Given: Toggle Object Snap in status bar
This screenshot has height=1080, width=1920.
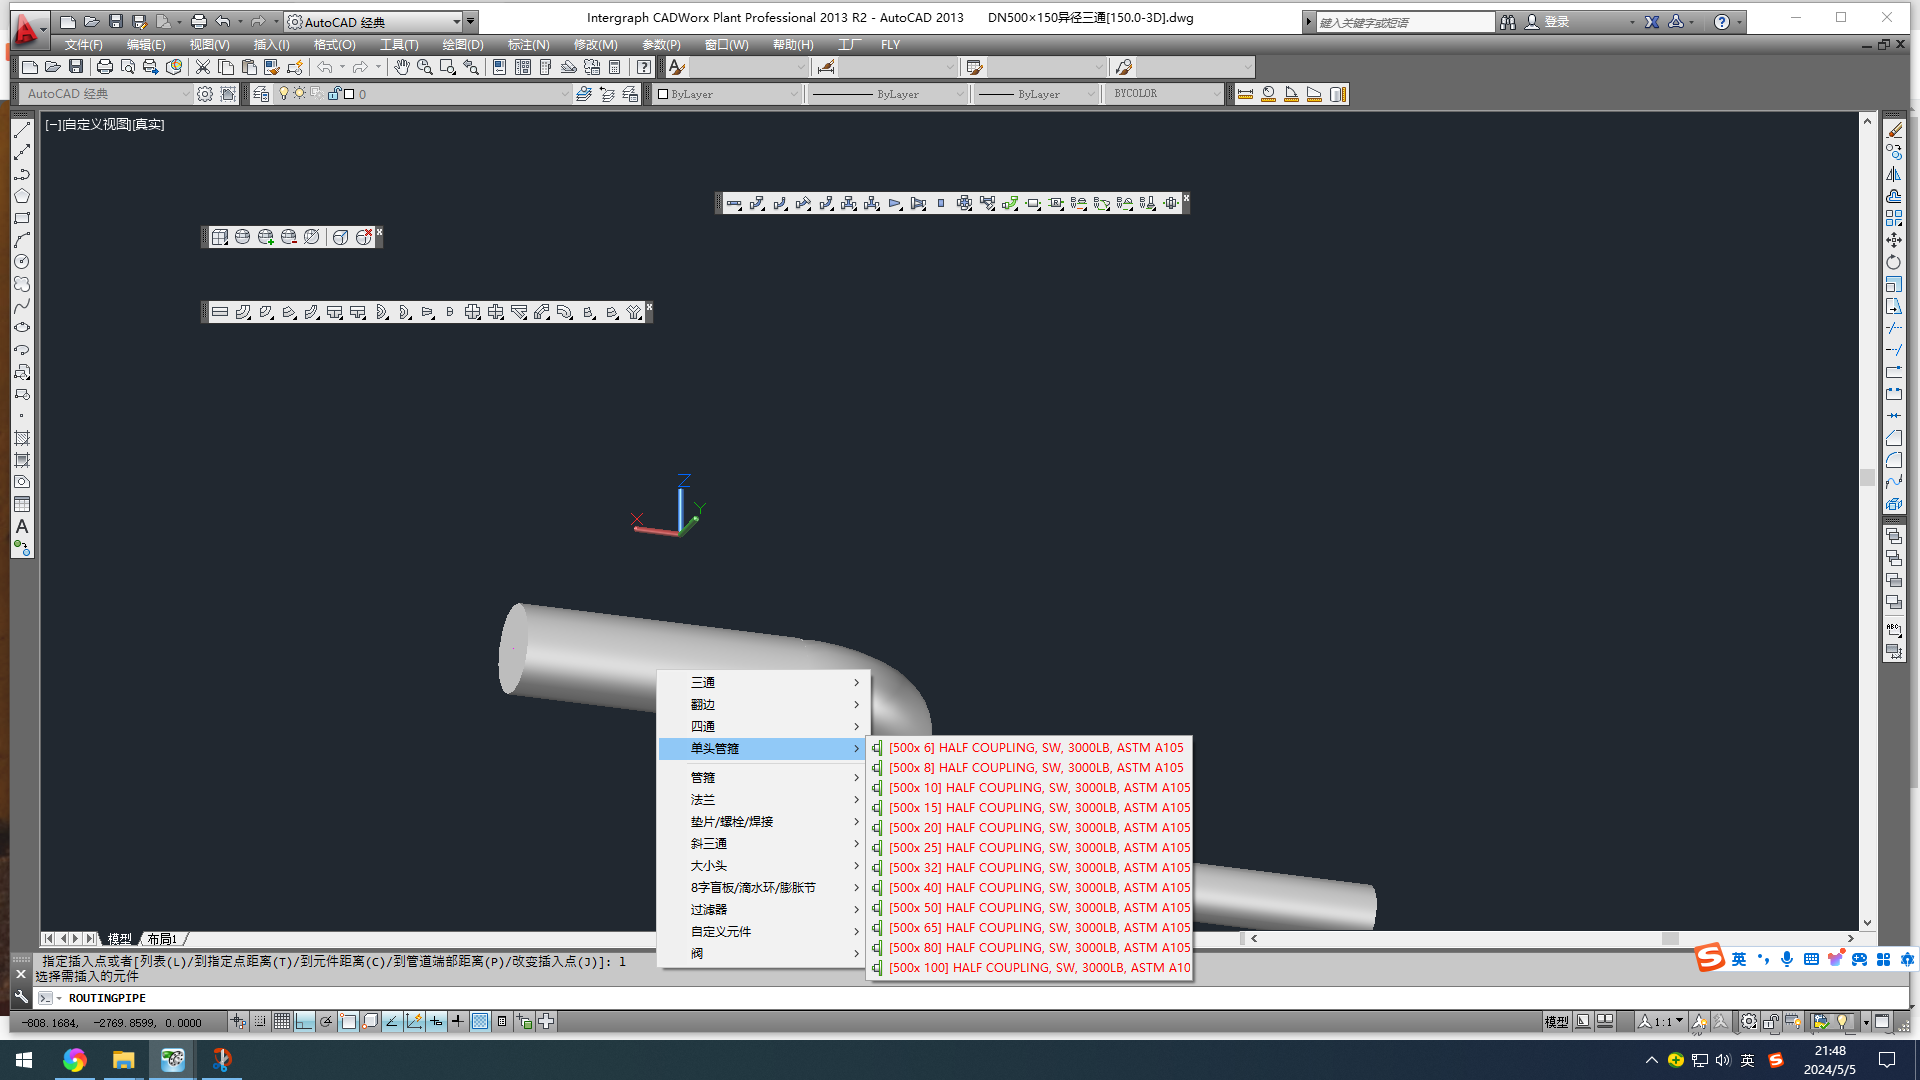Looking at the screenshot, I should click(348, 1022).
